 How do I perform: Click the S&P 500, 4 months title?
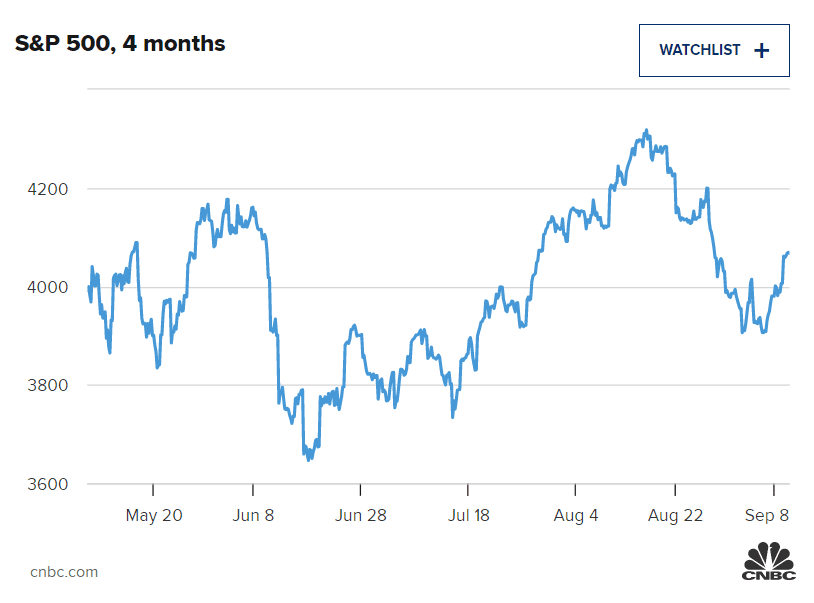[120, 44]
